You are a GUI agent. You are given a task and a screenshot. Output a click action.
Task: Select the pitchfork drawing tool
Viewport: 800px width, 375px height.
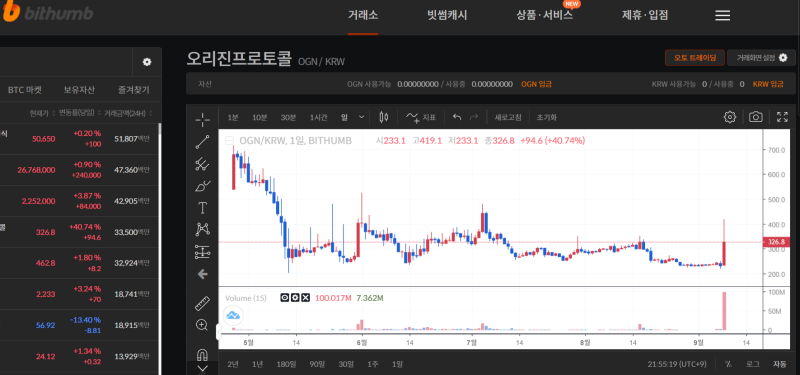click(203, 164)
